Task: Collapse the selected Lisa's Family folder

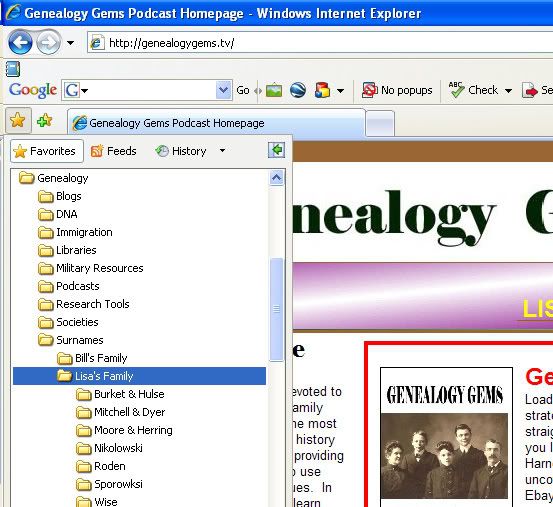Action: tap(139, 376)
